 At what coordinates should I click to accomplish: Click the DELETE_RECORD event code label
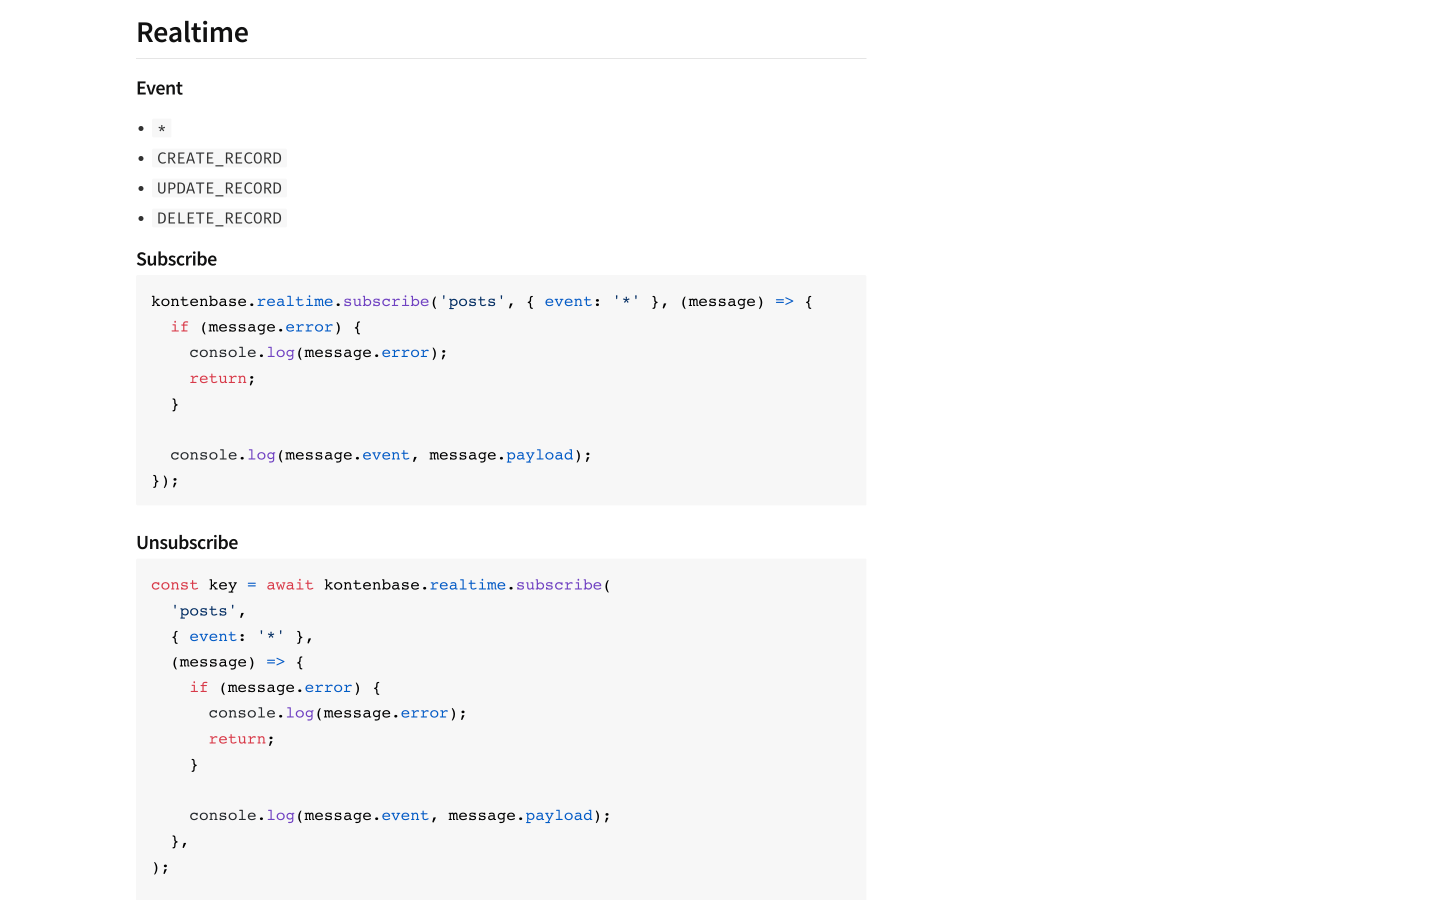pos(219,218)
